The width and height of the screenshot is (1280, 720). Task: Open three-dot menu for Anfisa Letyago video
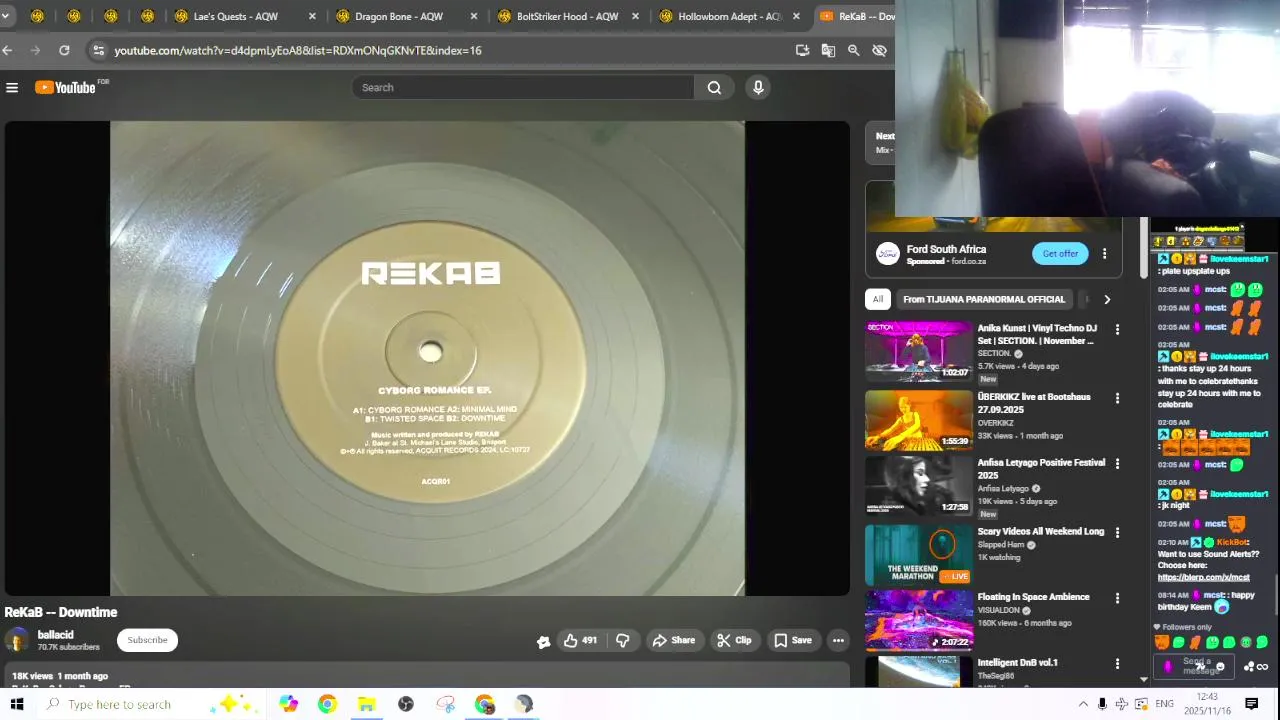(x=1117, y=464)
